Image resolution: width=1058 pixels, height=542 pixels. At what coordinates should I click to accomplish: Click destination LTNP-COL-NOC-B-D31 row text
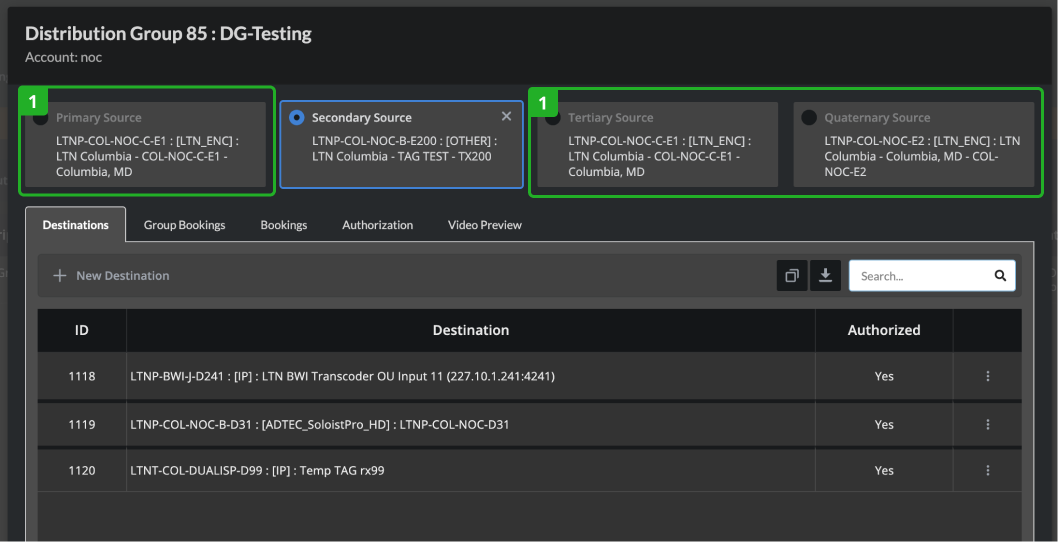(319, 425)
